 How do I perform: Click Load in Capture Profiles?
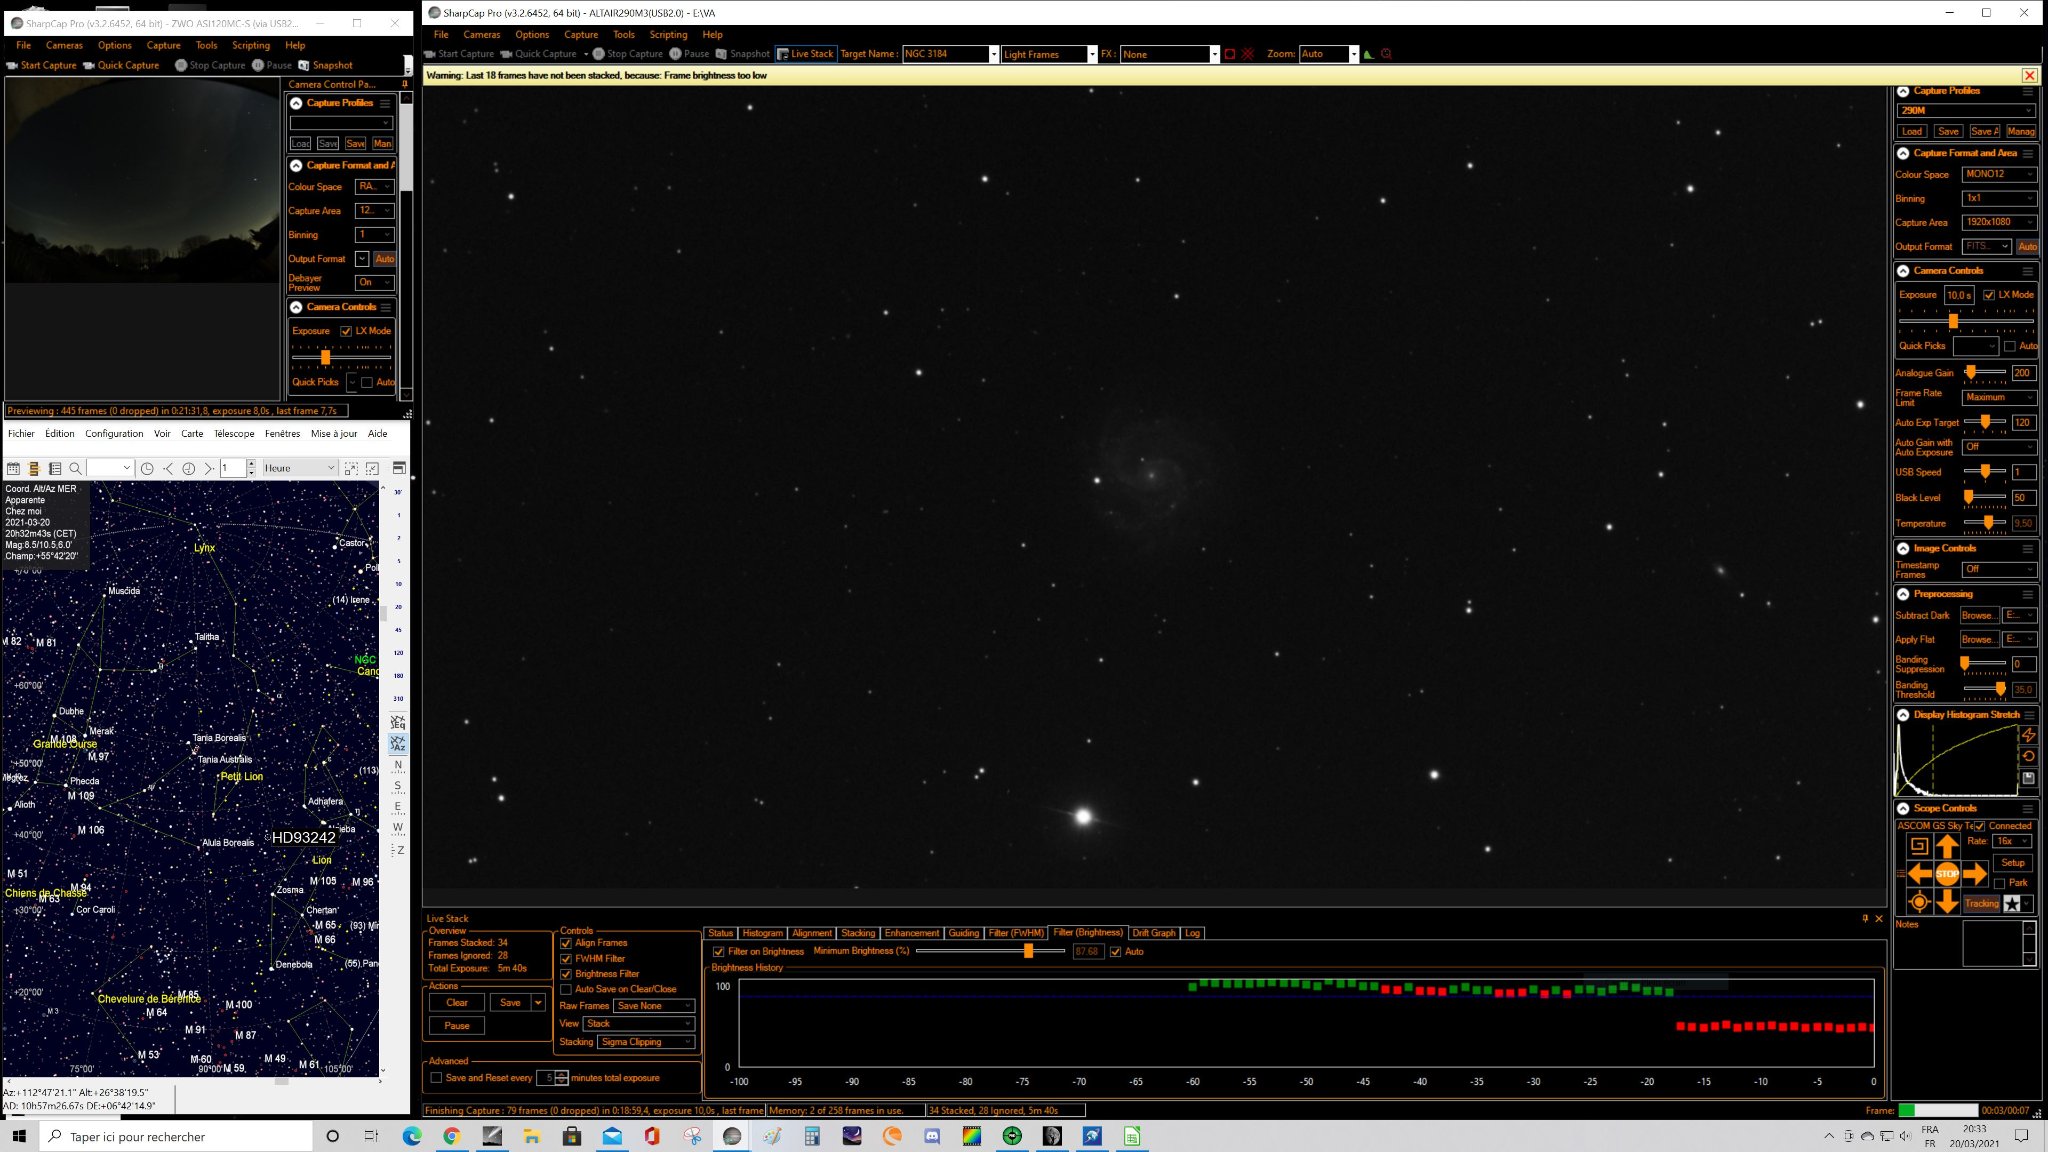(1912, 131)
